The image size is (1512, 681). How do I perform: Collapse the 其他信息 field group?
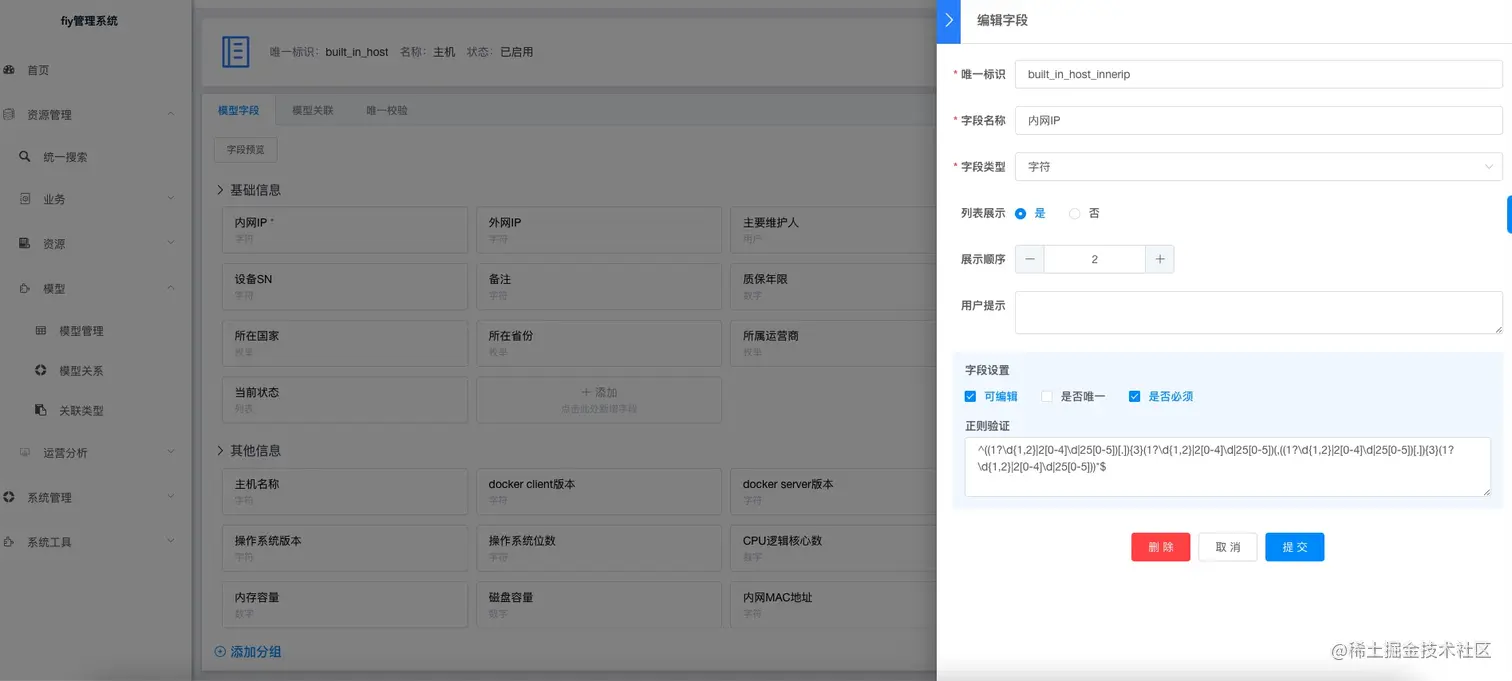(220, 451)
